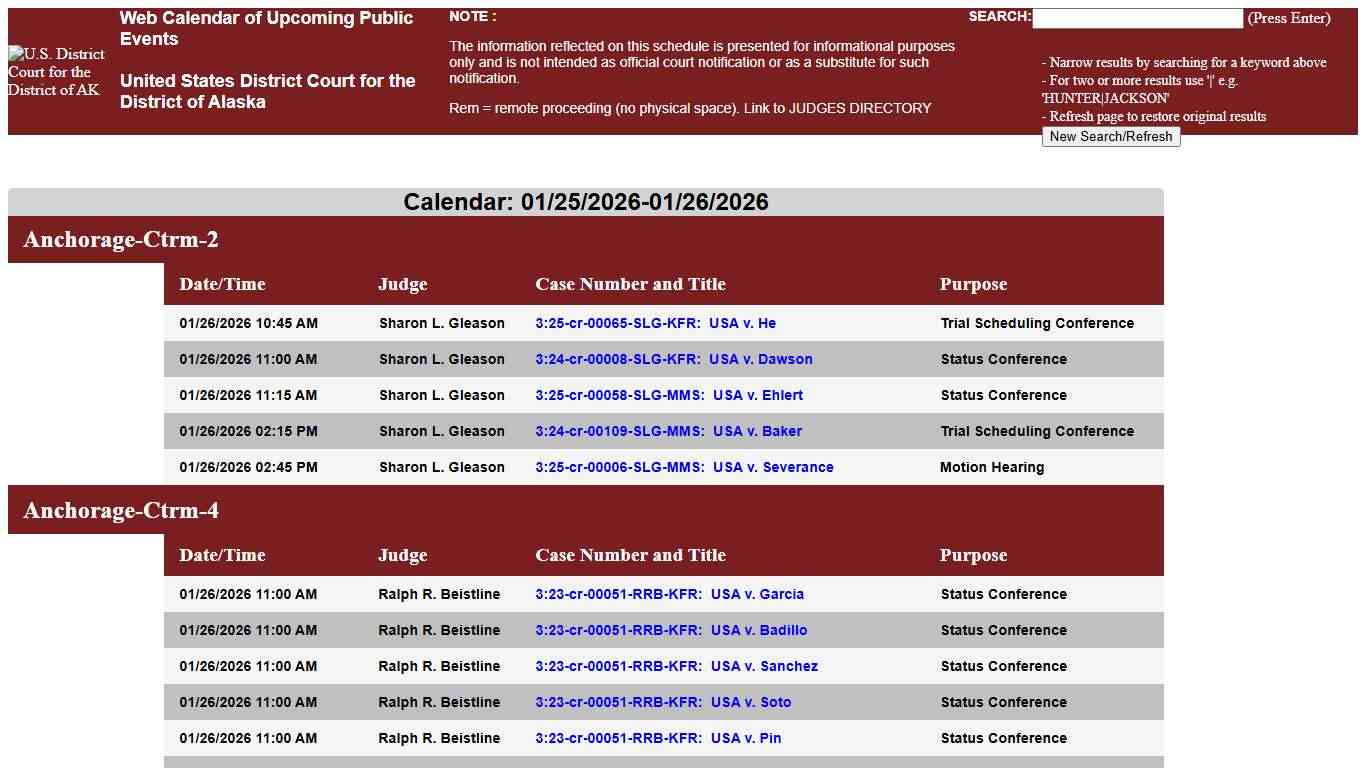Open the USA v. Badillo case link
Viewport: 1366px width, 768px height.
[671, 630]
